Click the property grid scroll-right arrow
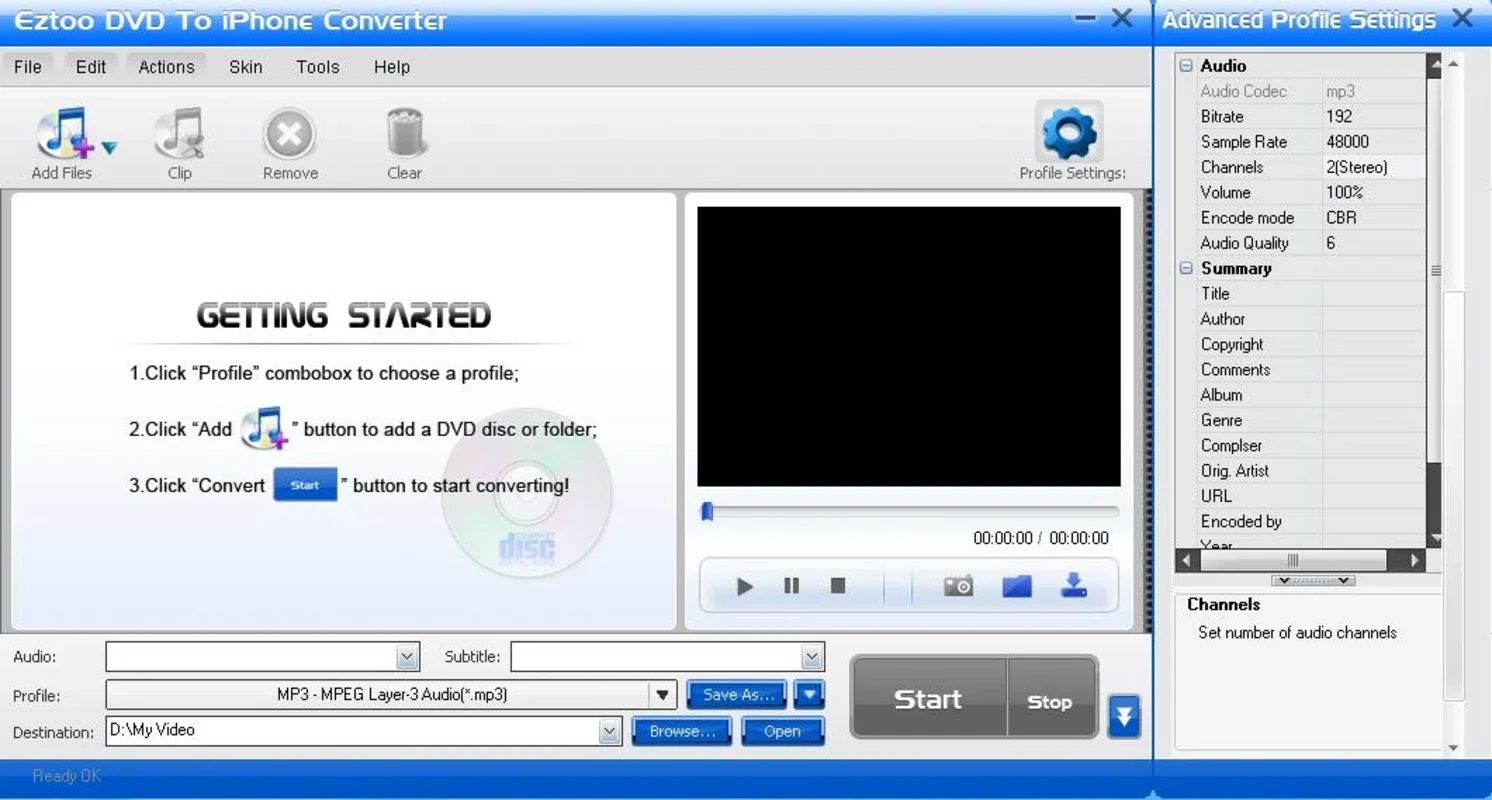 pos(1415,561)
